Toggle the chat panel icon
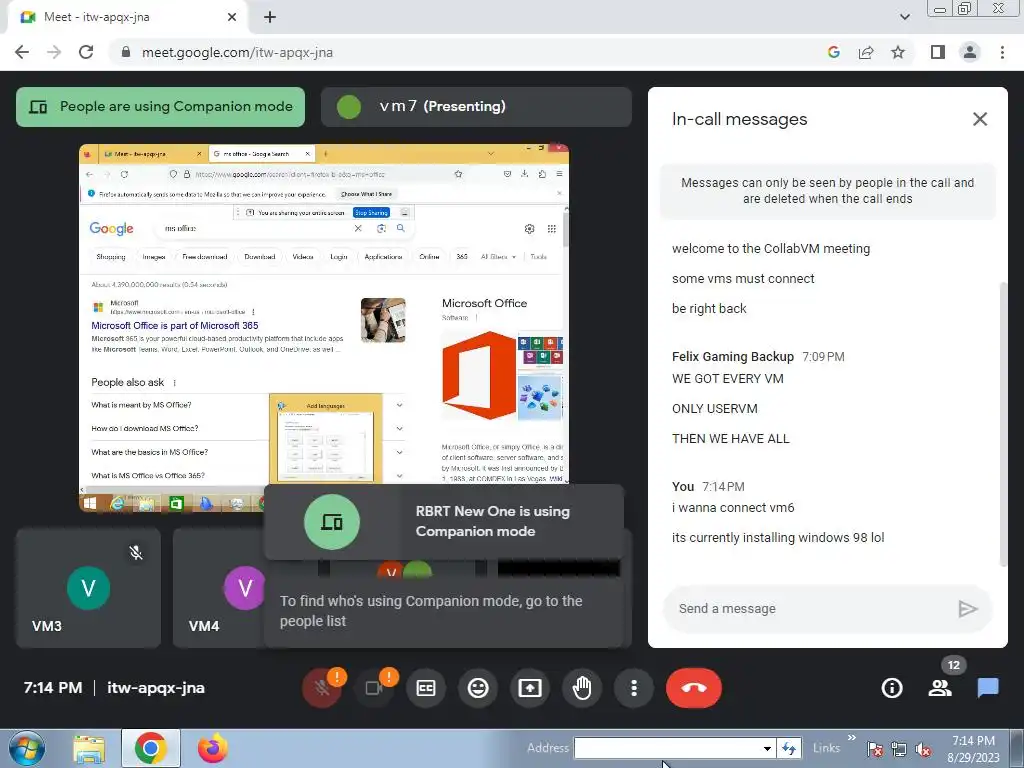The height and width of the screenshot is (768, 1024). (988, 688)
